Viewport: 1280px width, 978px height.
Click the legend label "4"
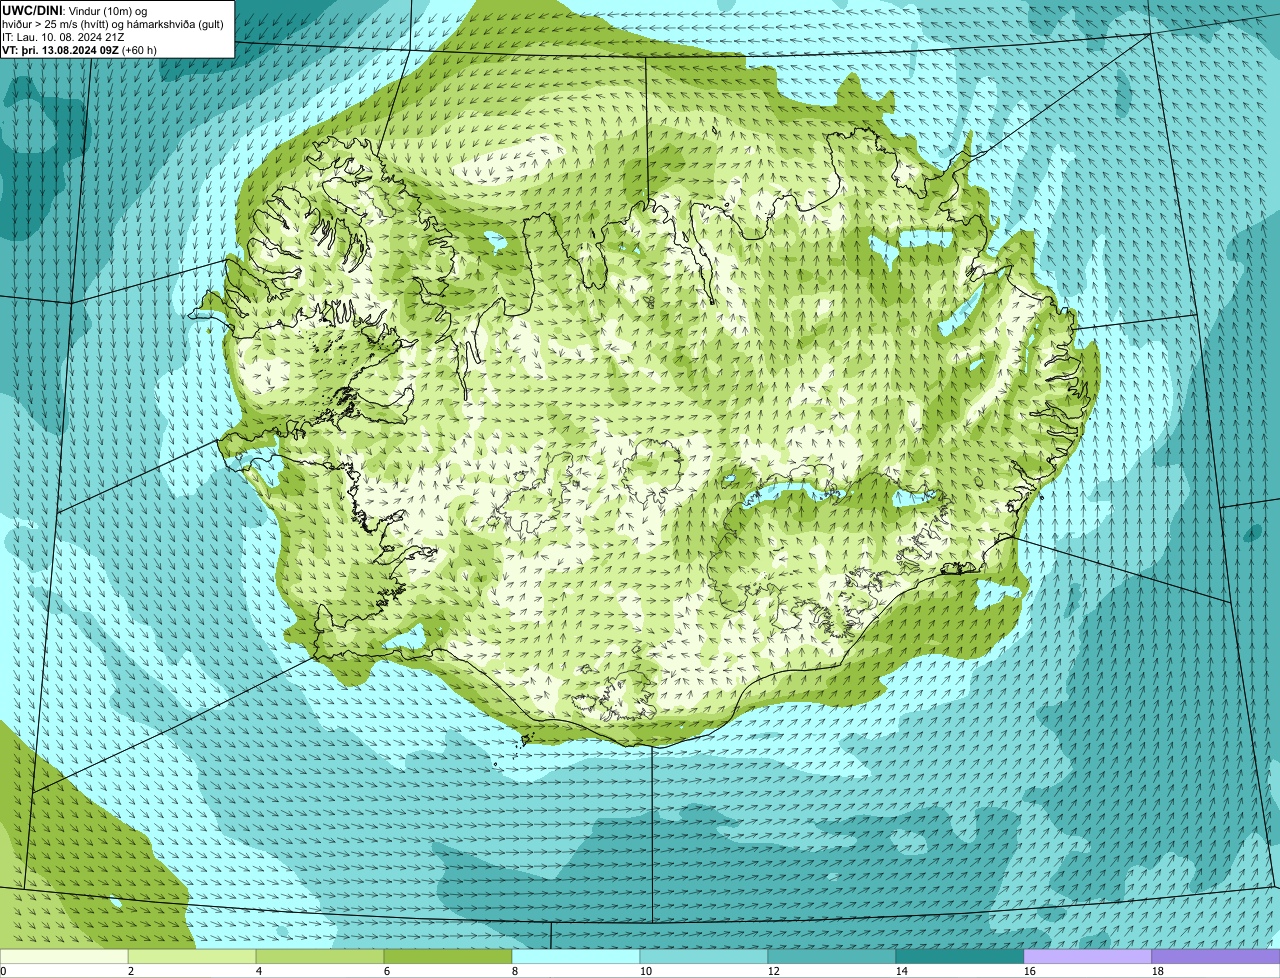click(x=259, y=971)
